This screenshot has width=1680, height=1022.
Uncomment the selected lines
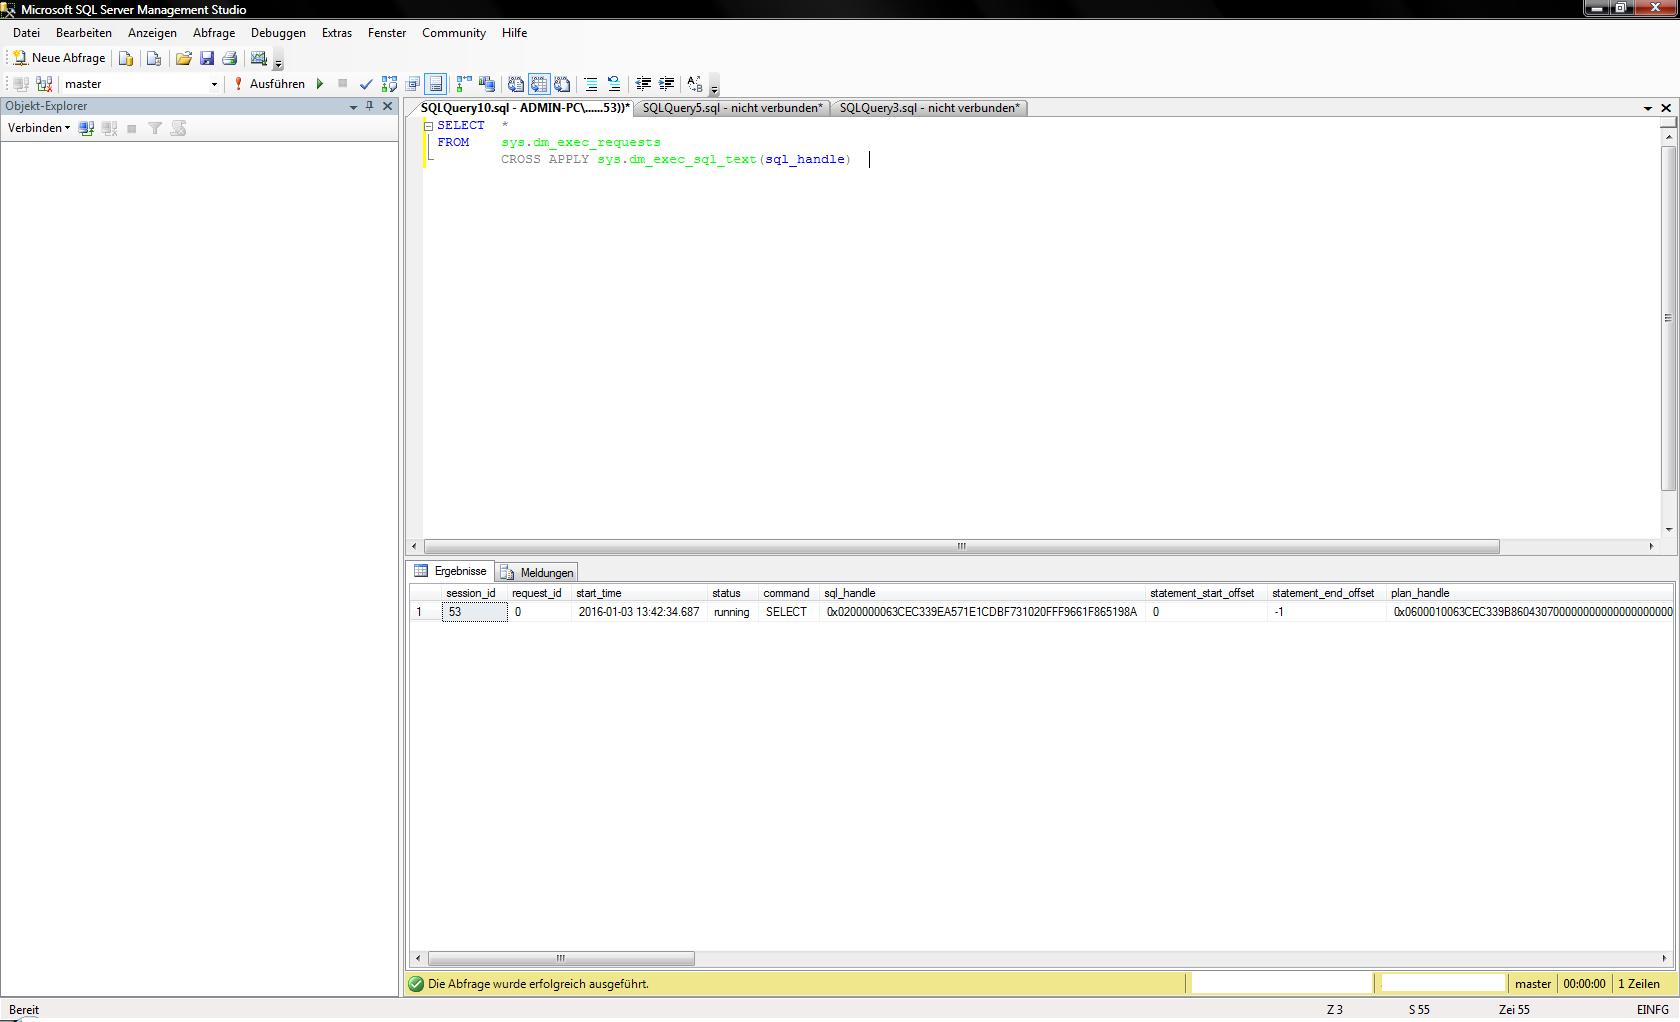click(614, 84)
